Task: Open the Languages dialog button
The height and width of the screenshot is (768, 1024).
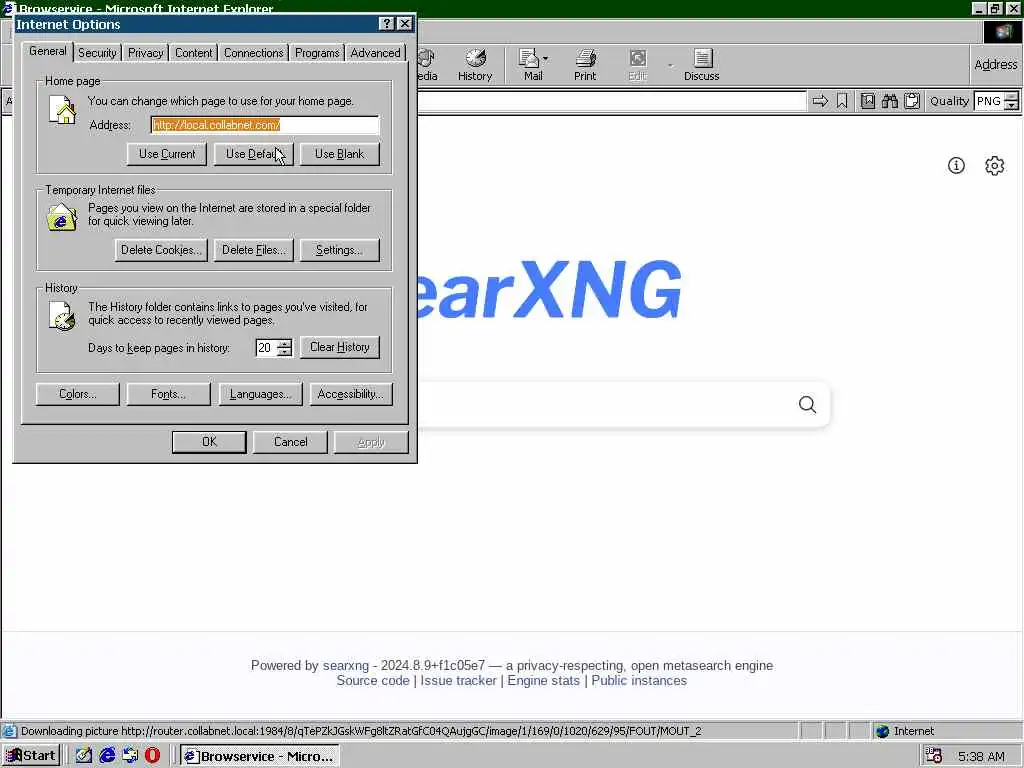Action: pos(261,394)
